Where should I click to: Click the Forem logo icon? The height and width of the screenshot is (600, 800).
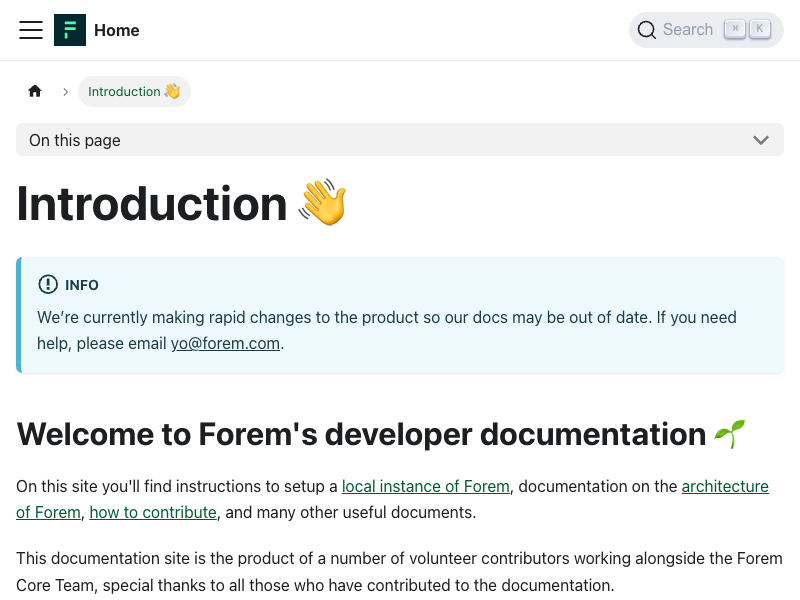click(x=70, y=30)
